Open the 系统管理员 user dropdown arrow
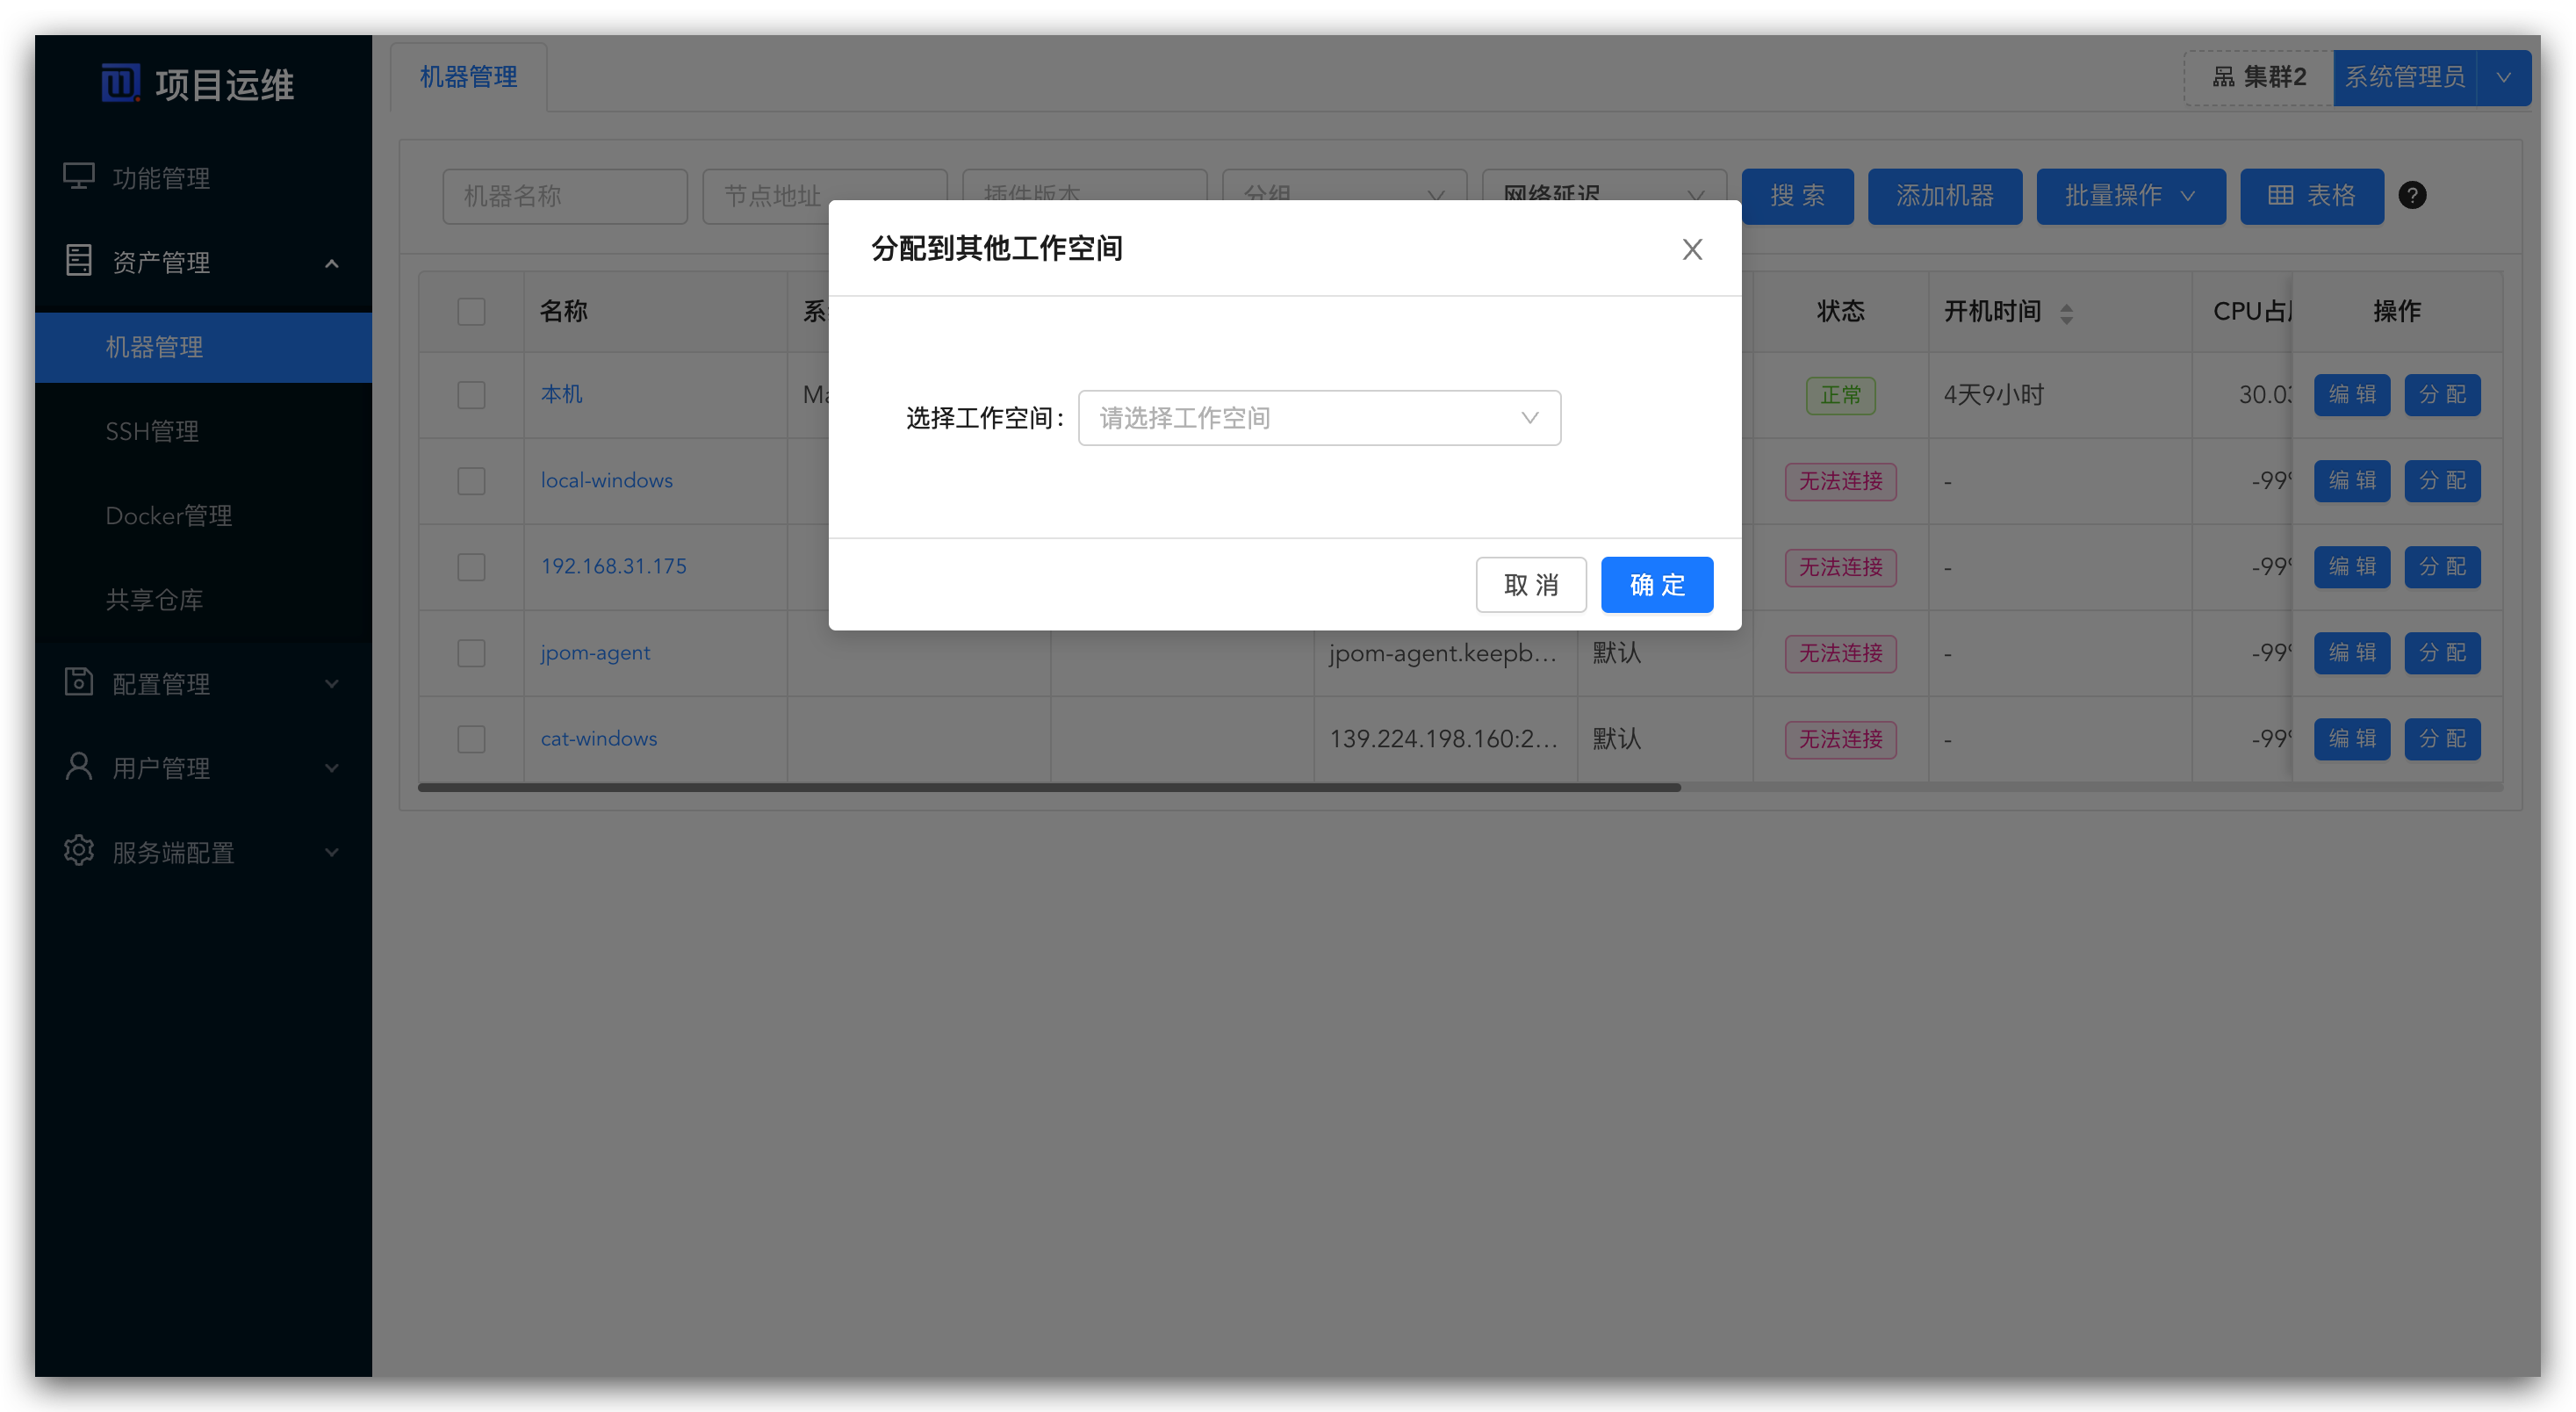The width and height of the screenshot is (2576, 1412). 2503,77
